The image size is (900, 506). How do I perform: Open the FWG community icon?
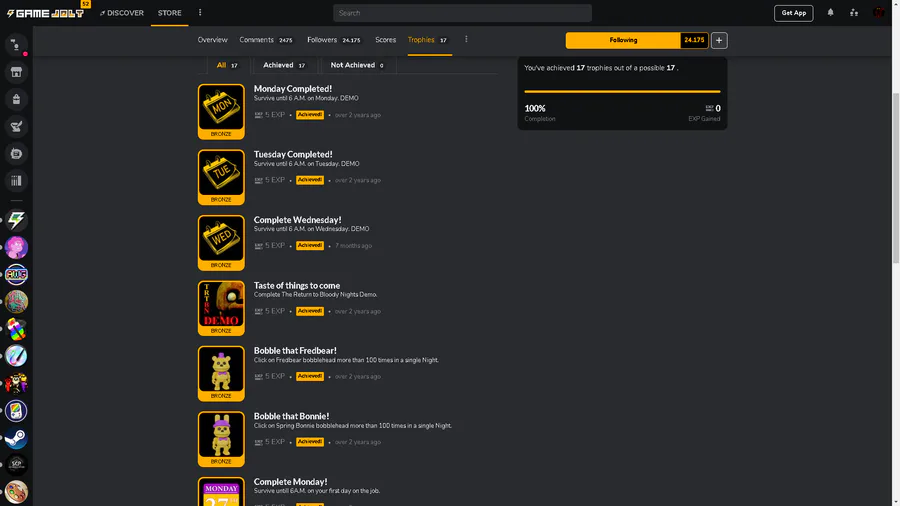click(x=16, y=274)
